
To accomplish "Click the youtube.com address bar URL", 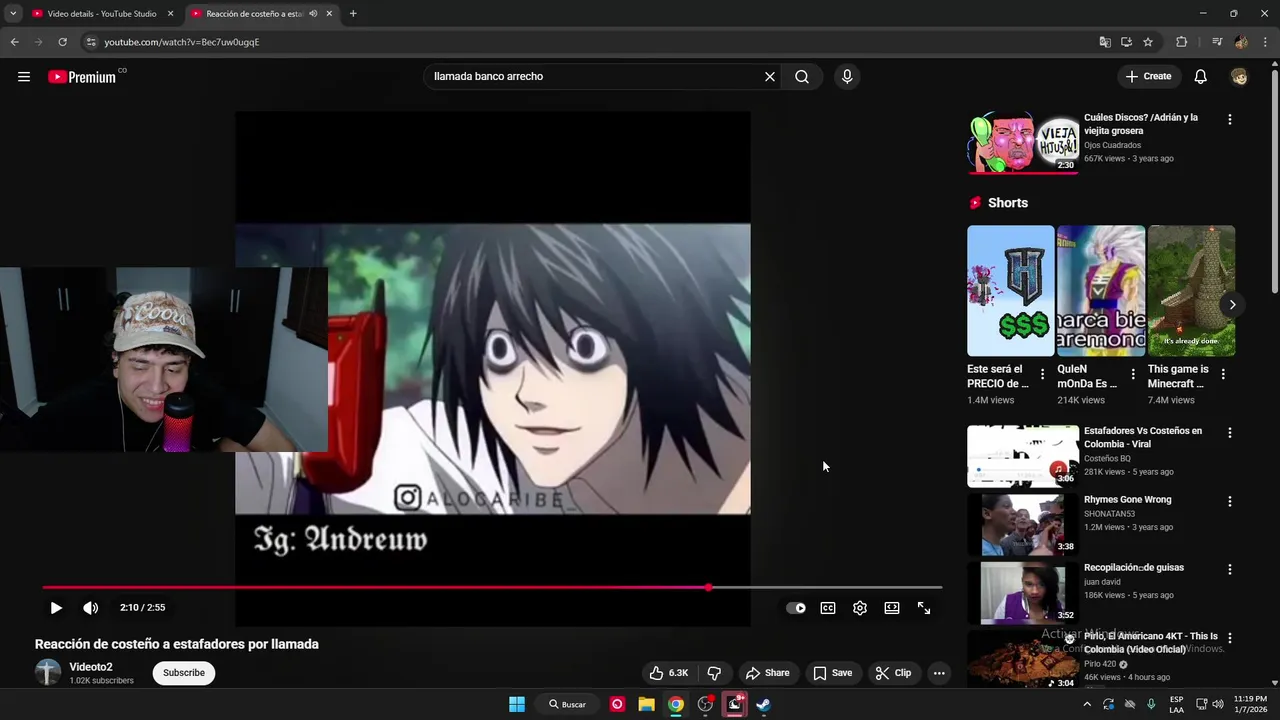I will pos(182,42).
